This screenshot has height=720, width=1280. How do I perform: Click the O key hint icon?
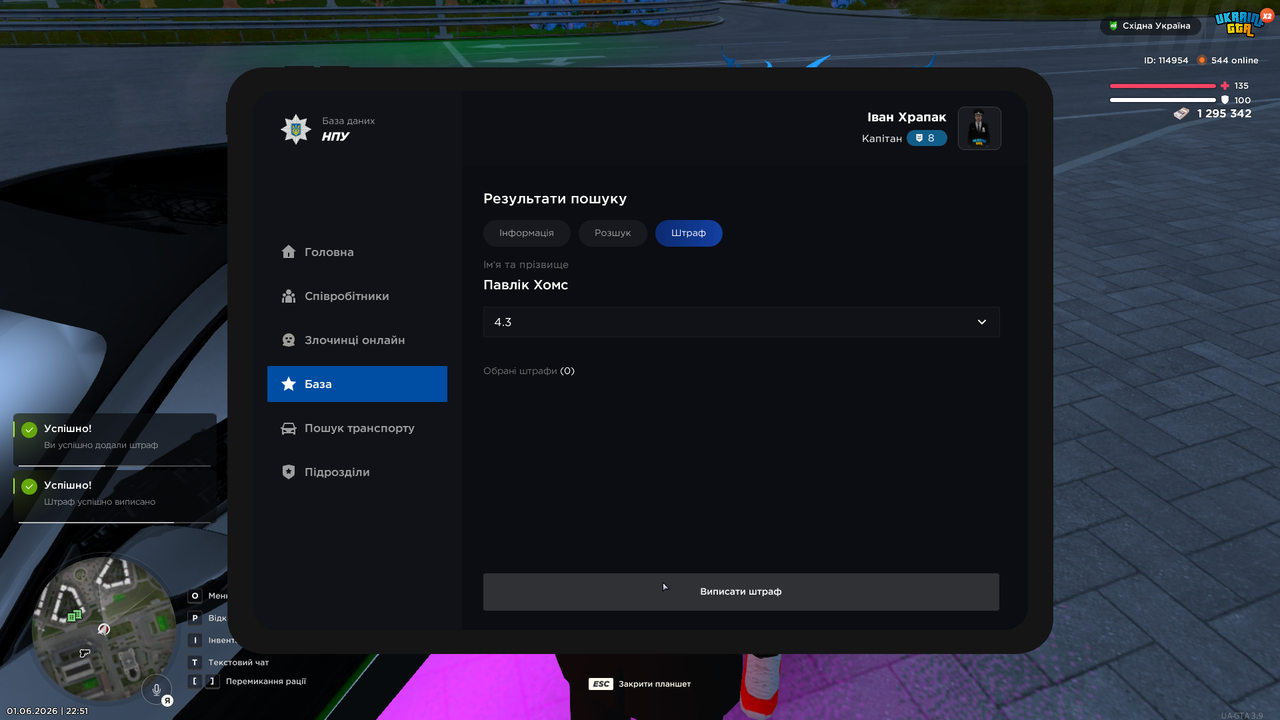pyautogui.click(x=196, y=596)
